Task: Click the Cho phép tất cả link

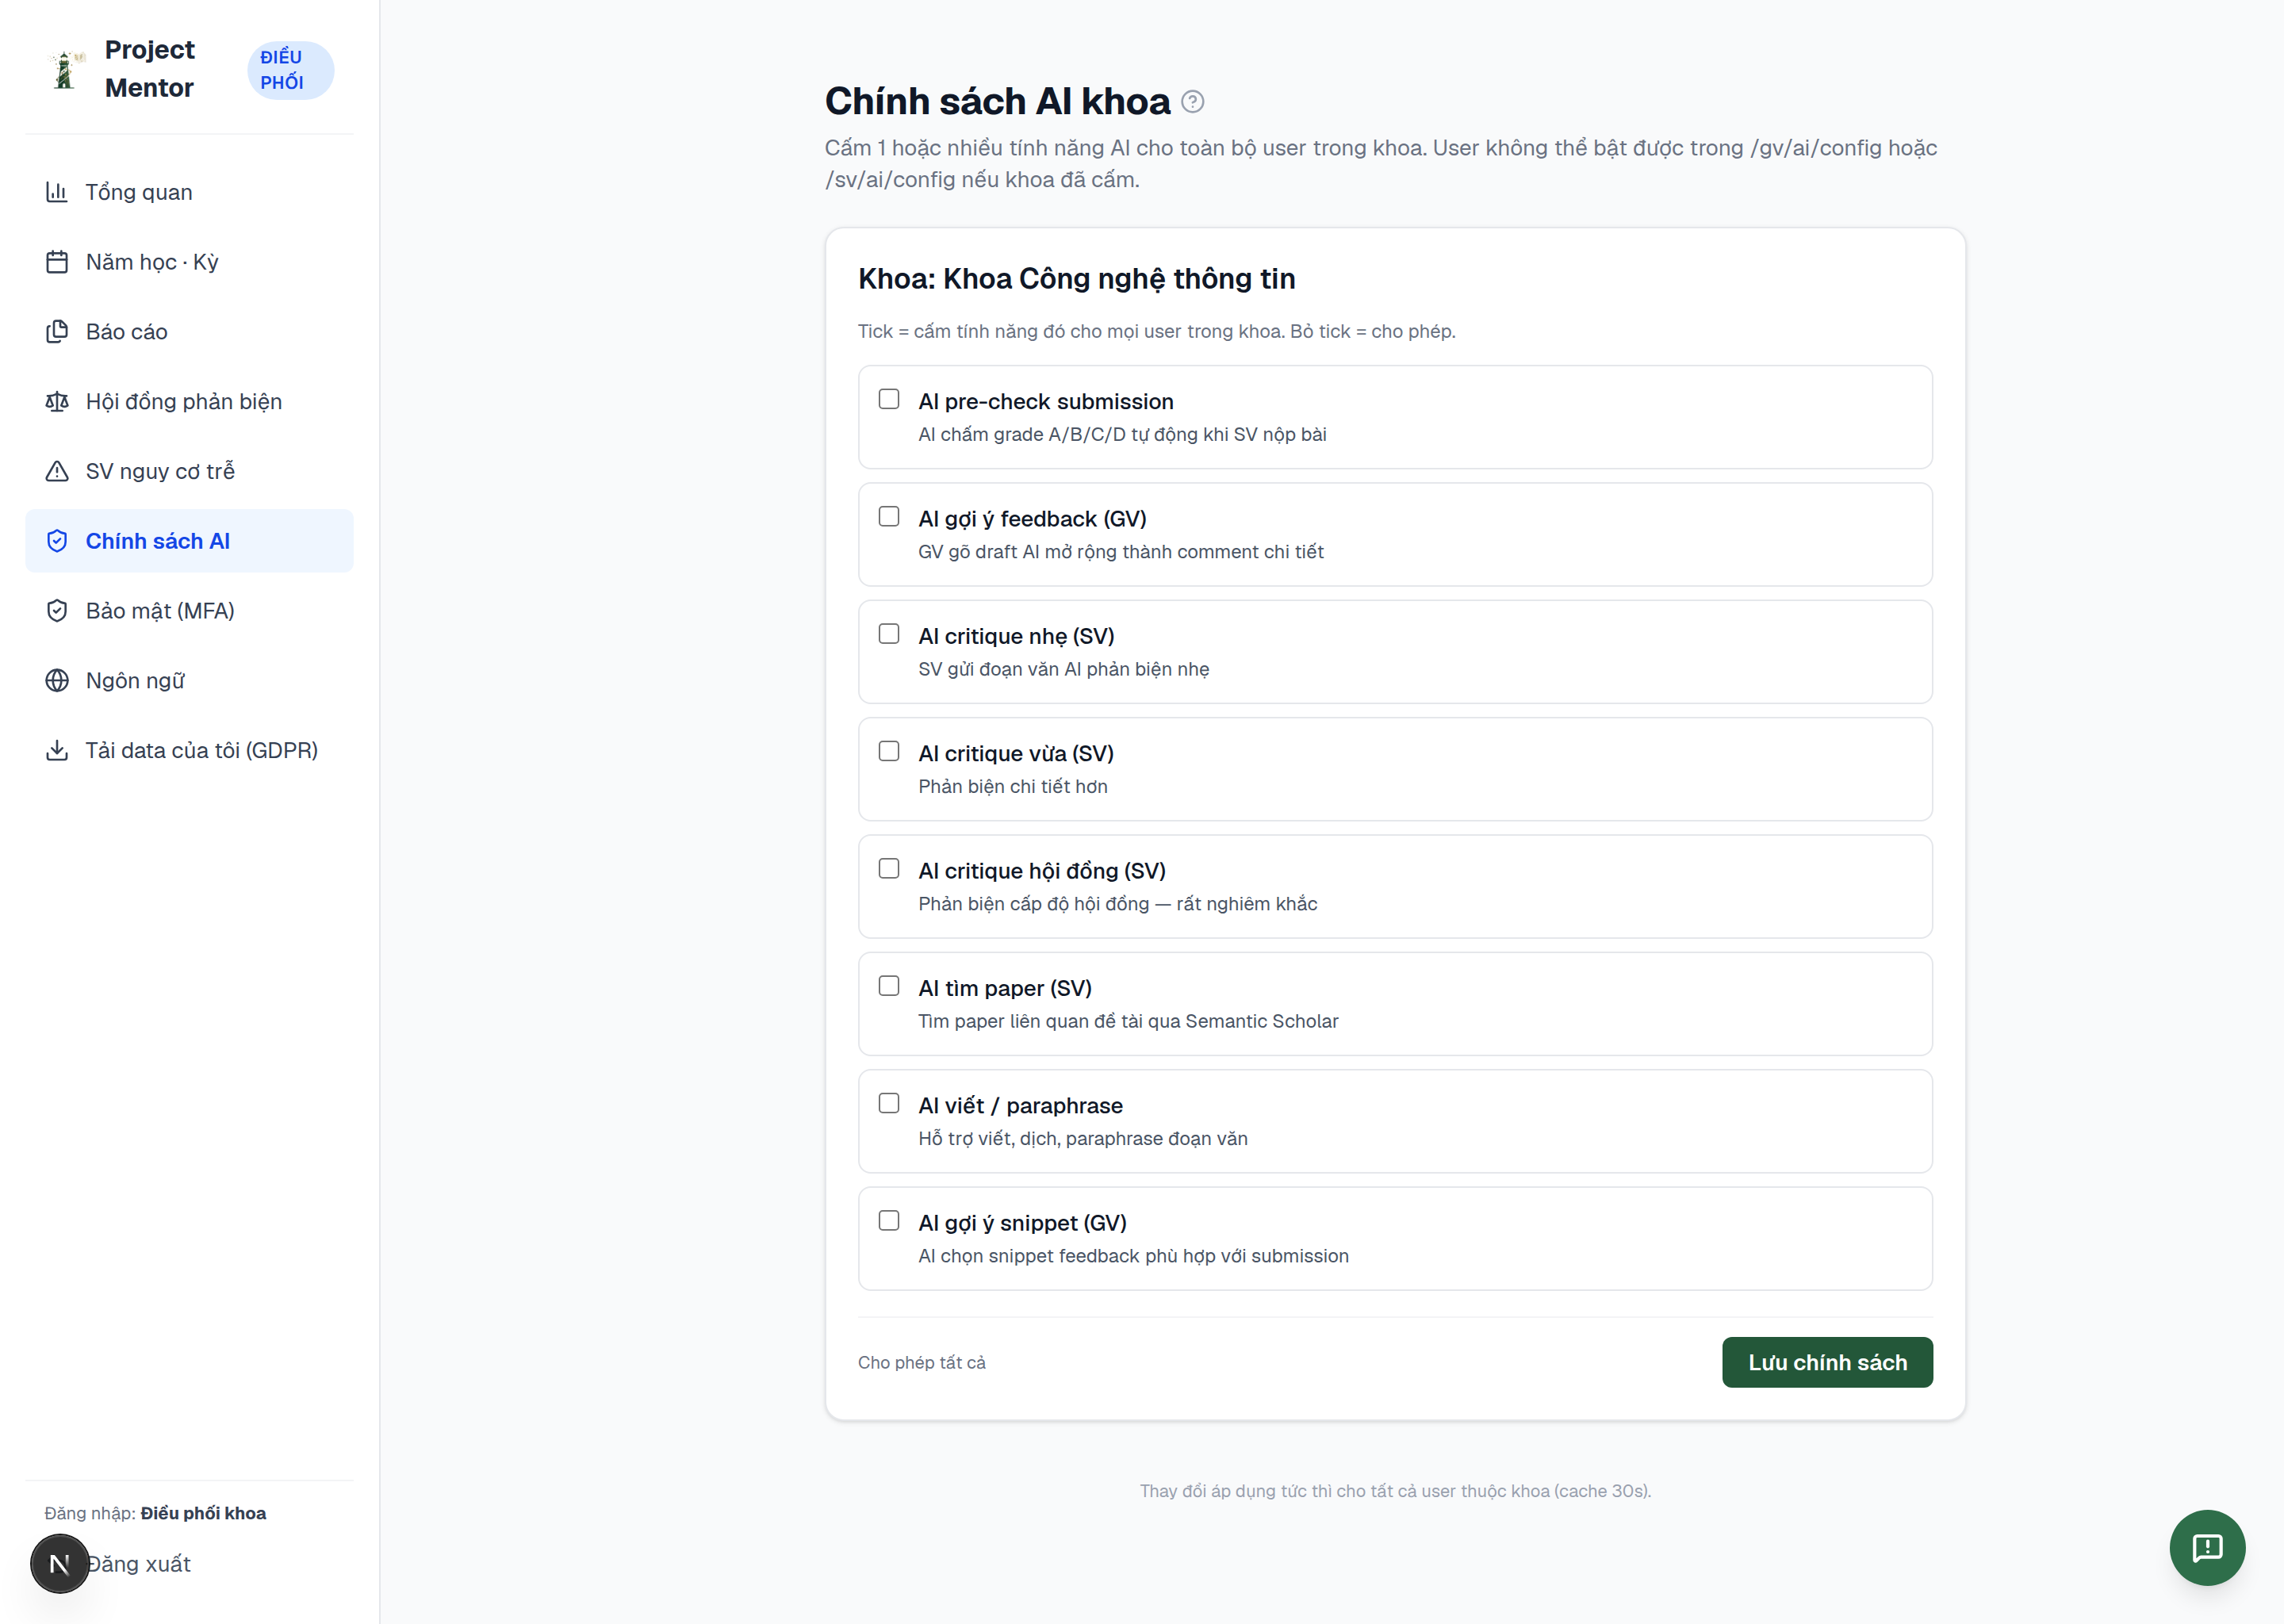Action: [x=921, y=1362]
